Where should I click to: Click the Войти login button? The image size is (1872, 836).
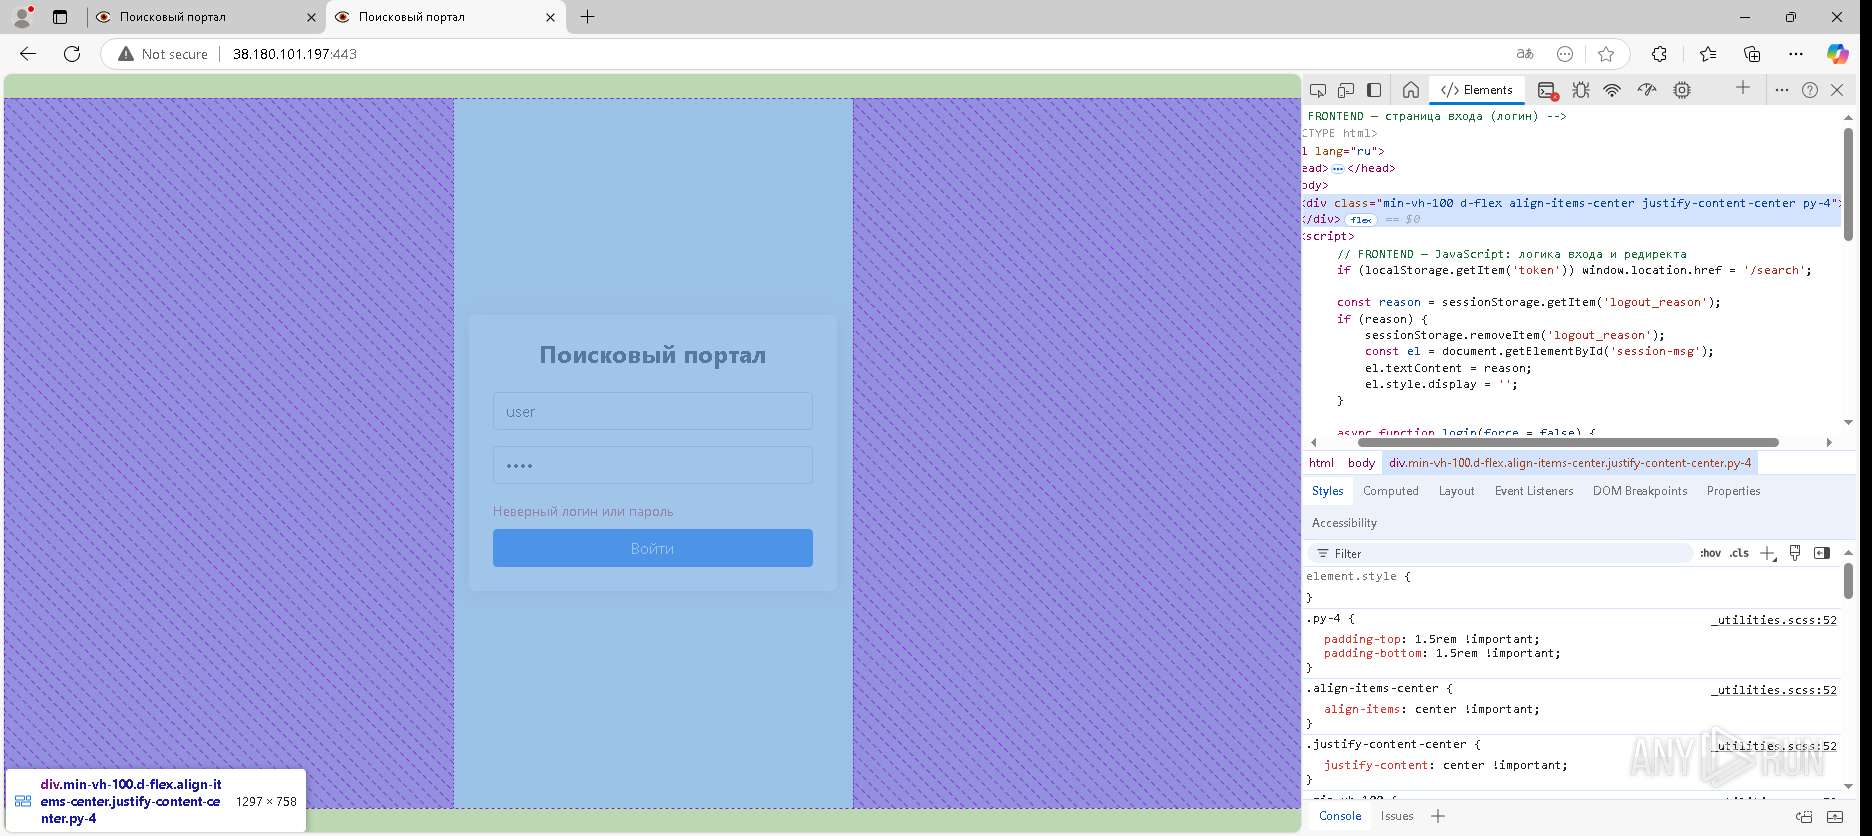coord(652,548)
